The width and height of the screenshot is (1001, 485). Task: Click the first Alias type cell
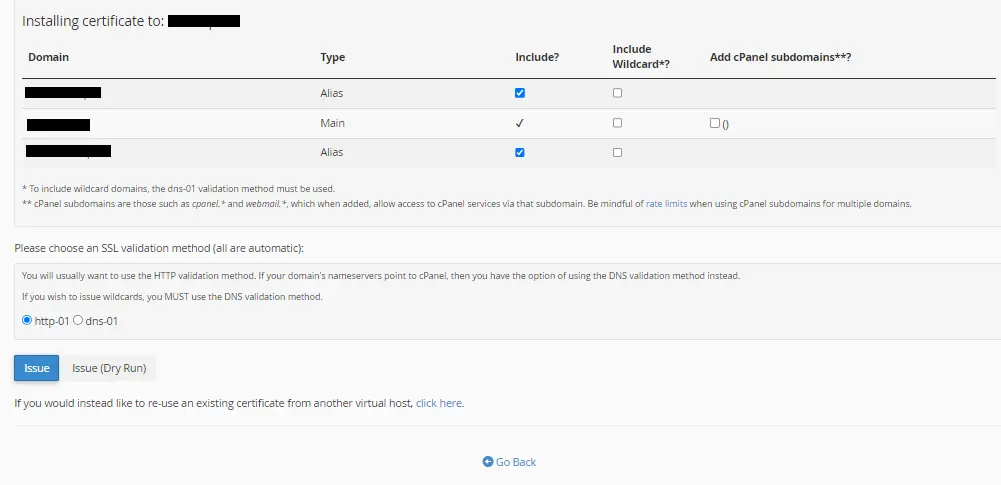pyautogui.click(x=331, y=93)
